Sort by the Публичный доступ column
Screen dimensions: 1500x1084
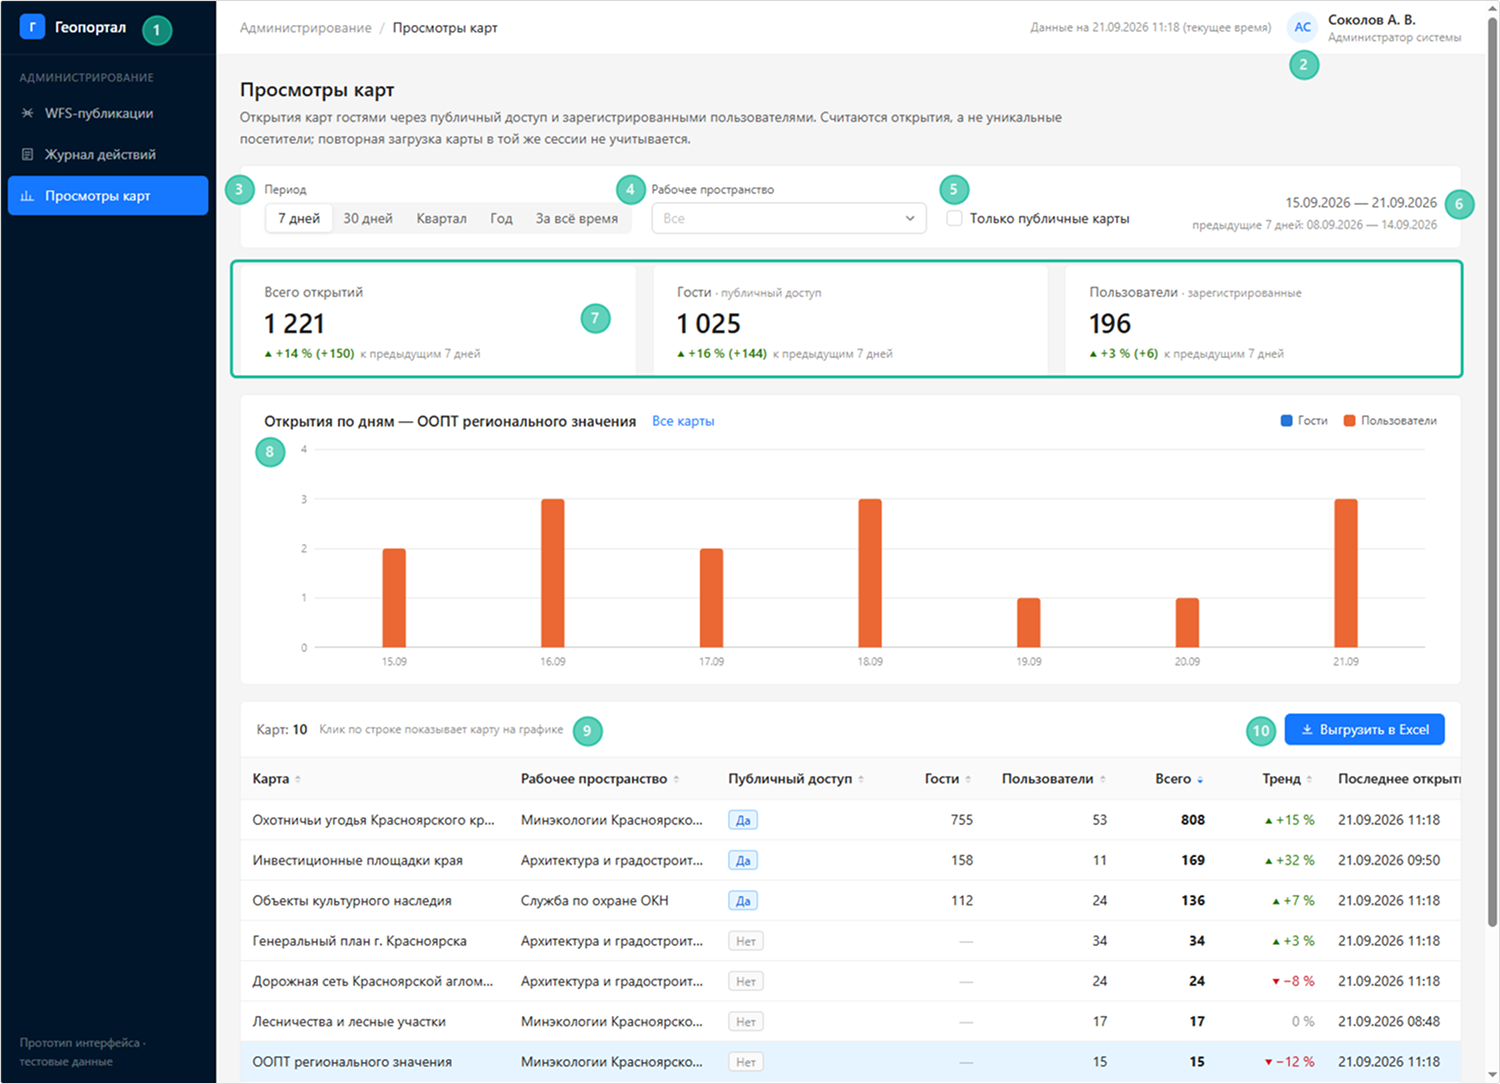(796, 779)
